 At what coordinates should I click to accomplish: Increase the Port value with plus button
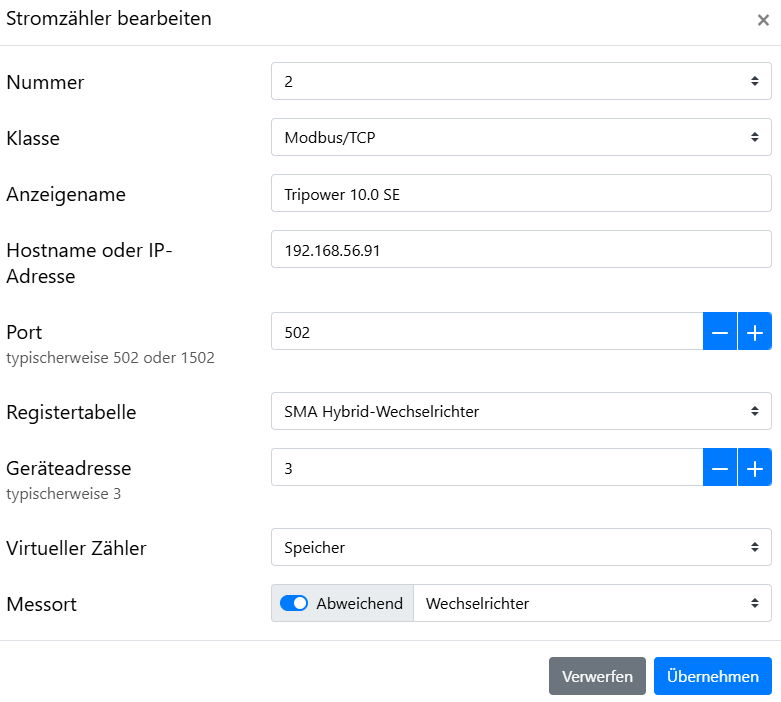coord(755,332)
